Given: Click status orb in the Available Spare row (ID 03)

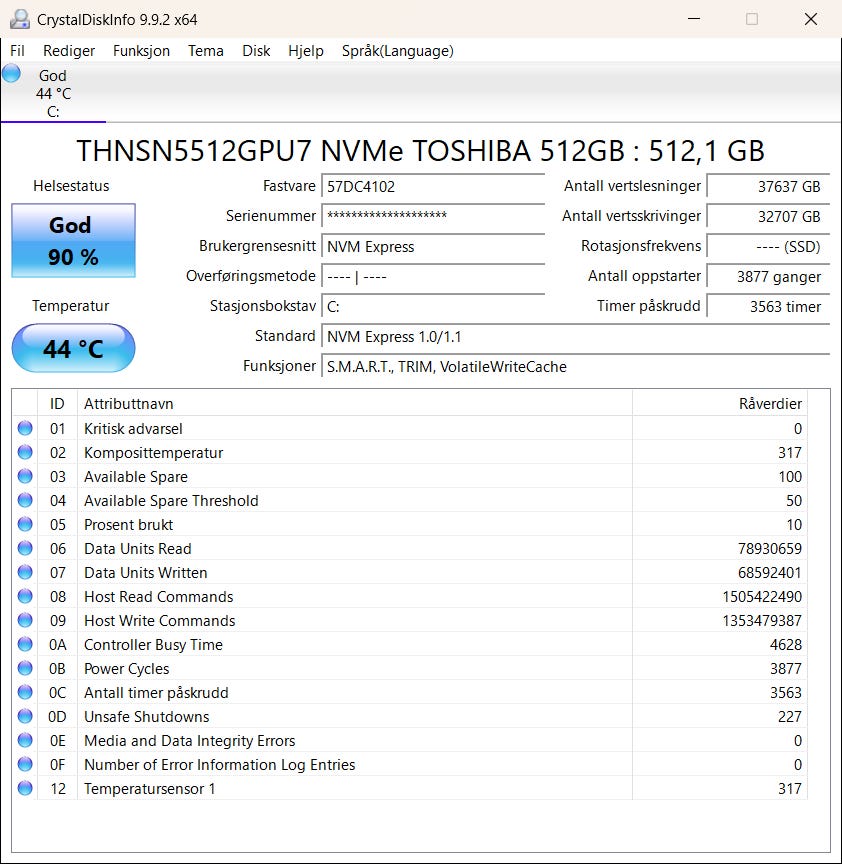Looking at the screenshot, I should point(25,476).
